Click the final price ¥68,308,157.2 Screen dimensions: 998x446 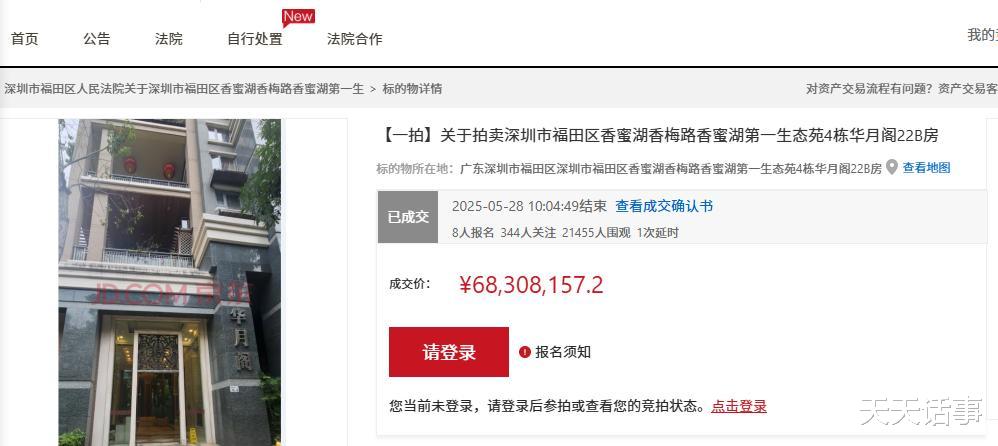[x=531, y=285]
